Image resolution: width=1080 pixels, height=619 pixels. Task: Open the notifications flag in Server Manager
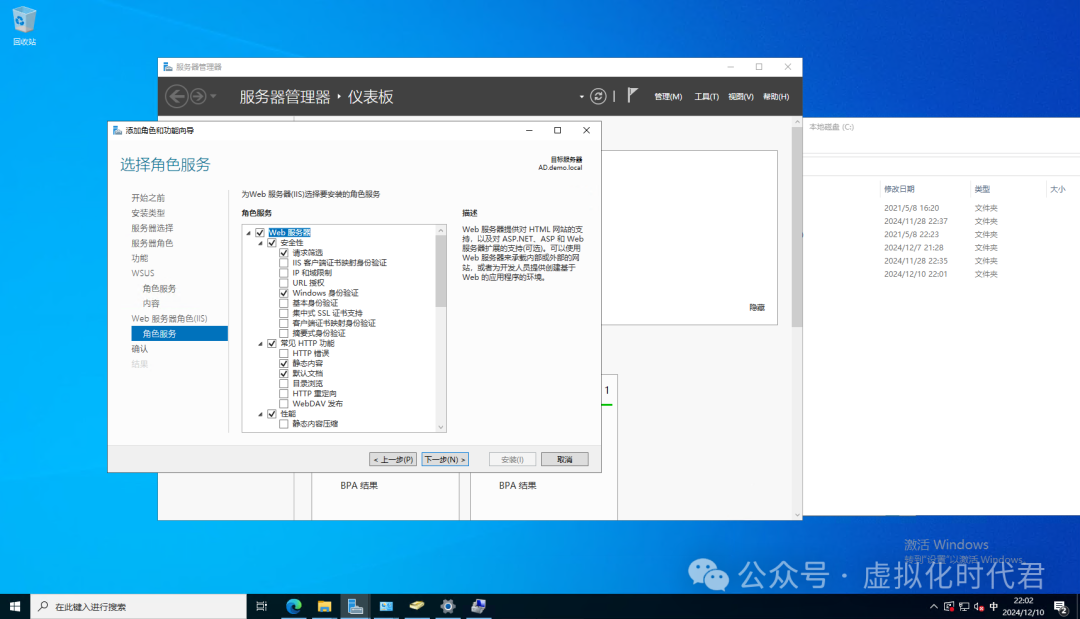click(x=632, y=96)
